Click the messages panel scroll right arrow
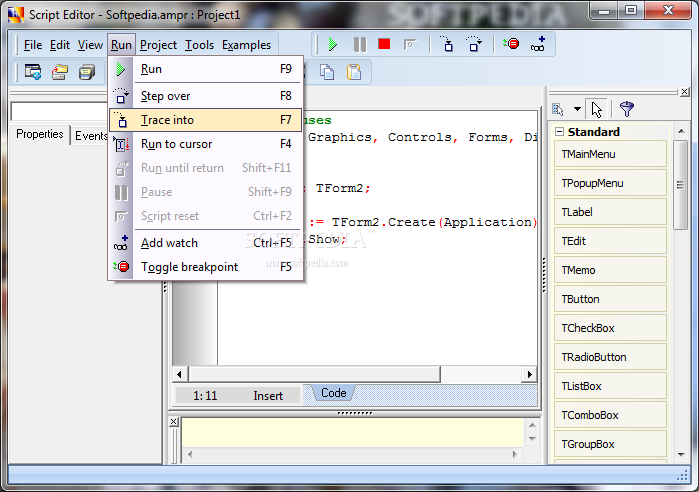Viewport: 699px width, 492px height. pyautogui.click(x=514, y=455)
